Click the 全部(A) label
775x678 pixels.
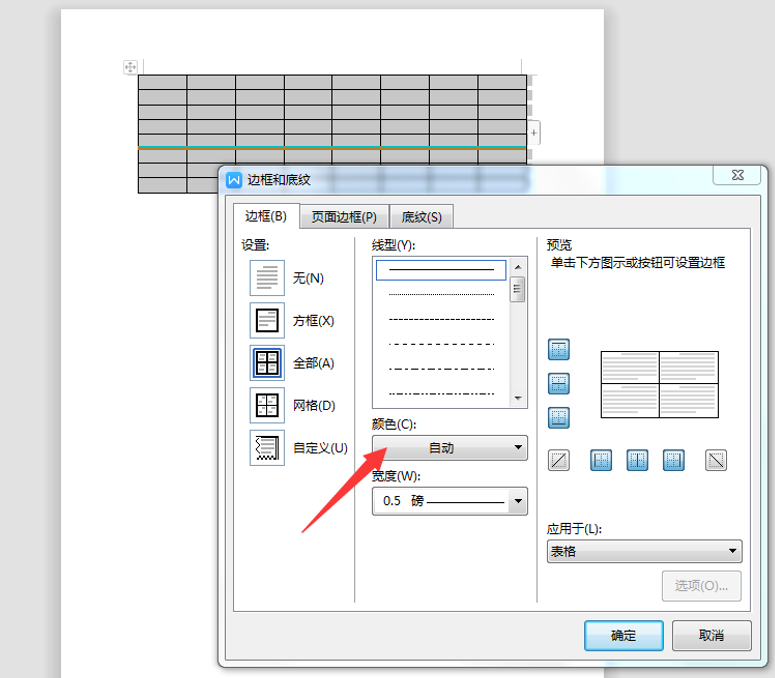click(314, 363)
